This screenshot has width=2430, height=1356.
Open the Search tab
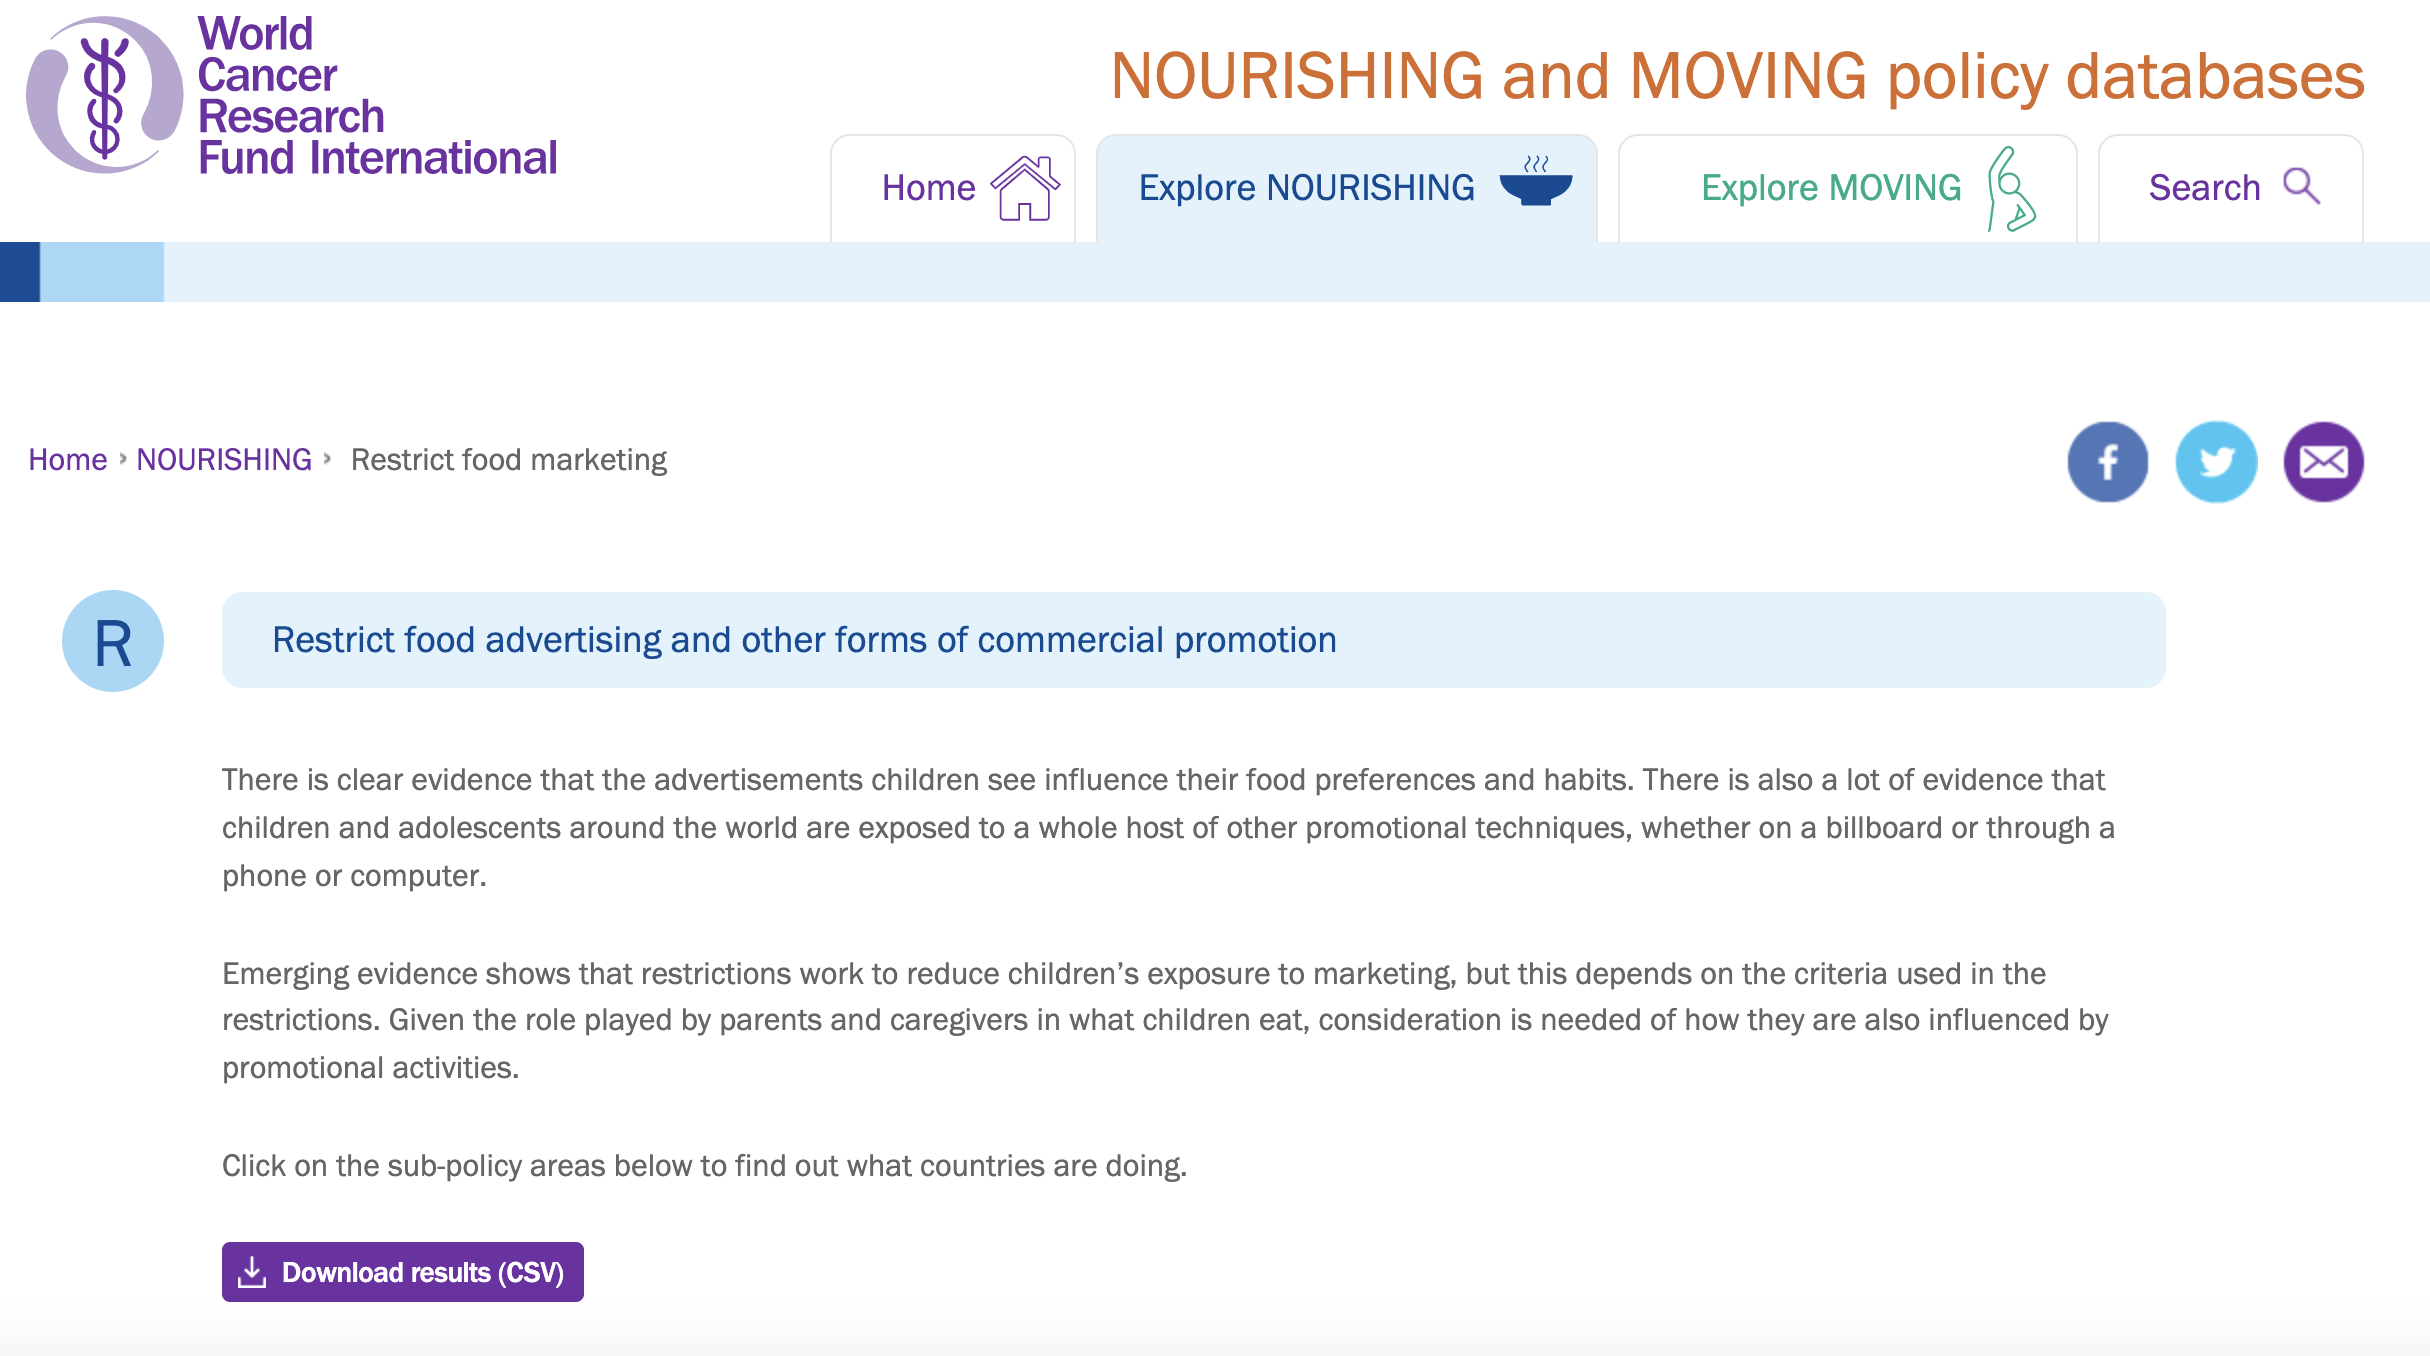click(2231, 188)
